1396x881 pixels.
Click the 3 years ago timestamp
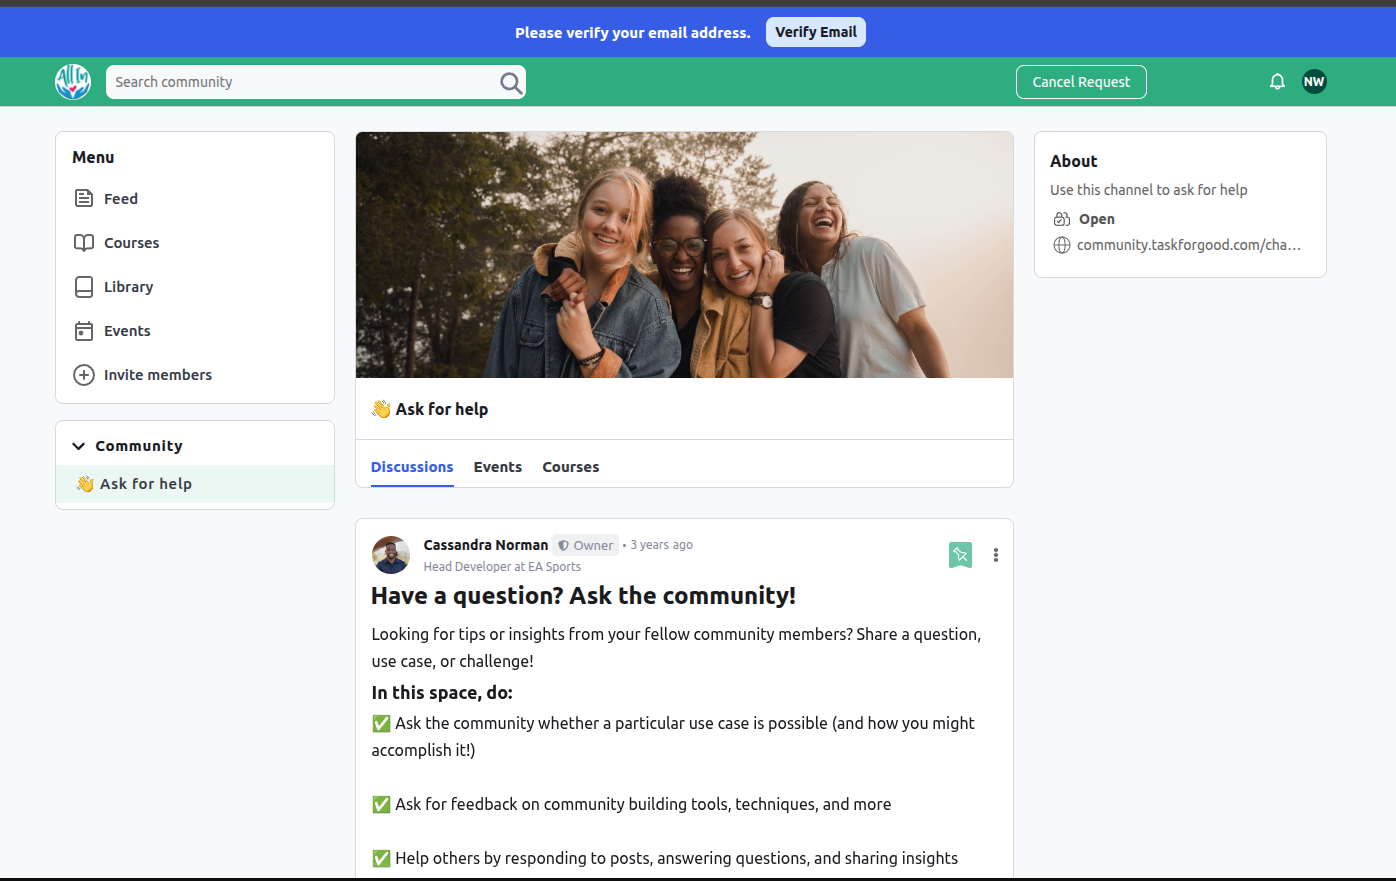(x=662, y=545)
